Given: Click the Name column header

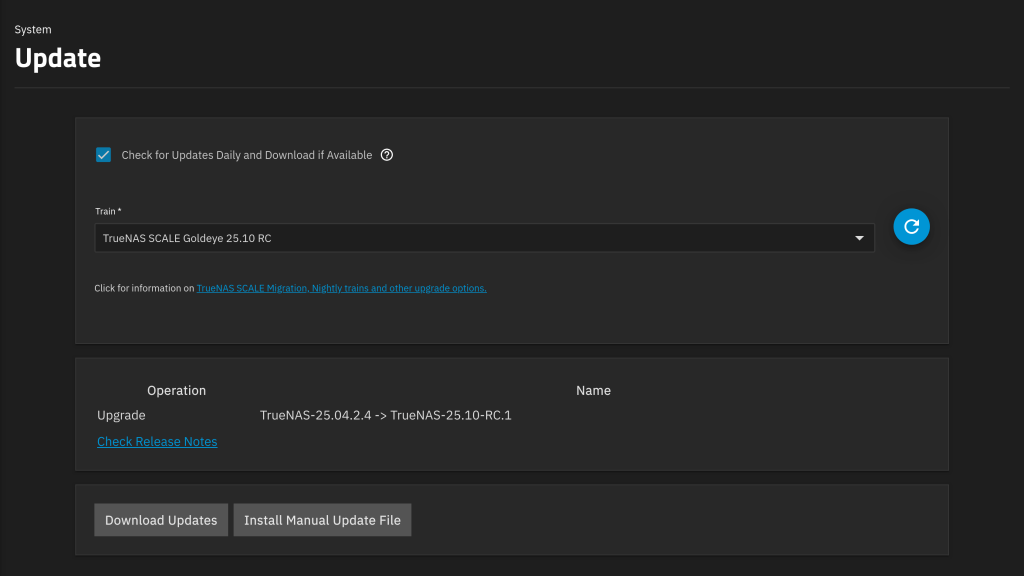Looking at the screenshot, I should [x=593, y=390].
